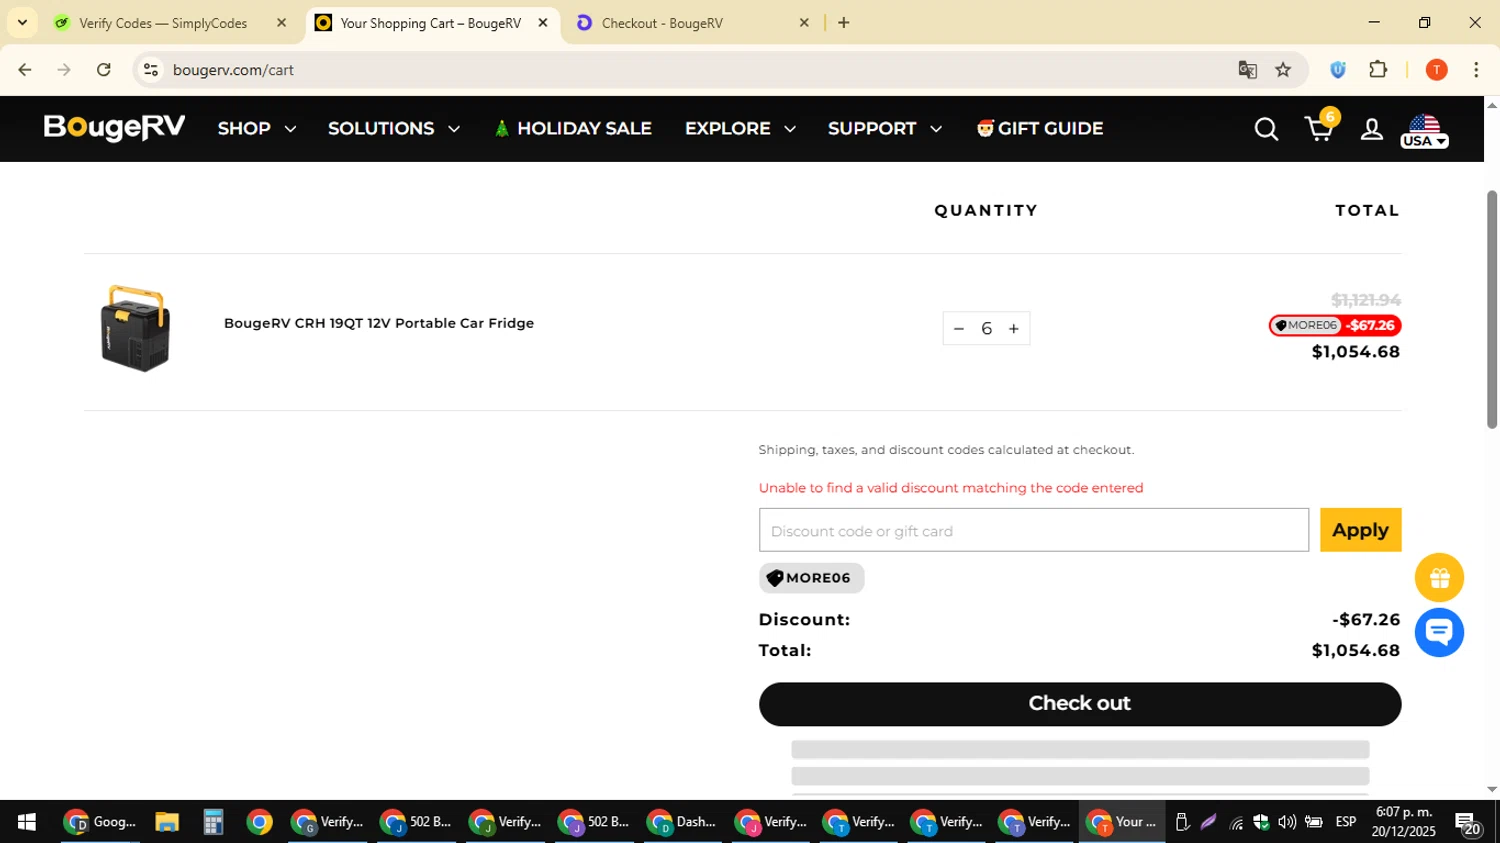Open the volume icon in system tray
The image size is (1500, 843).
(1287, 822)
